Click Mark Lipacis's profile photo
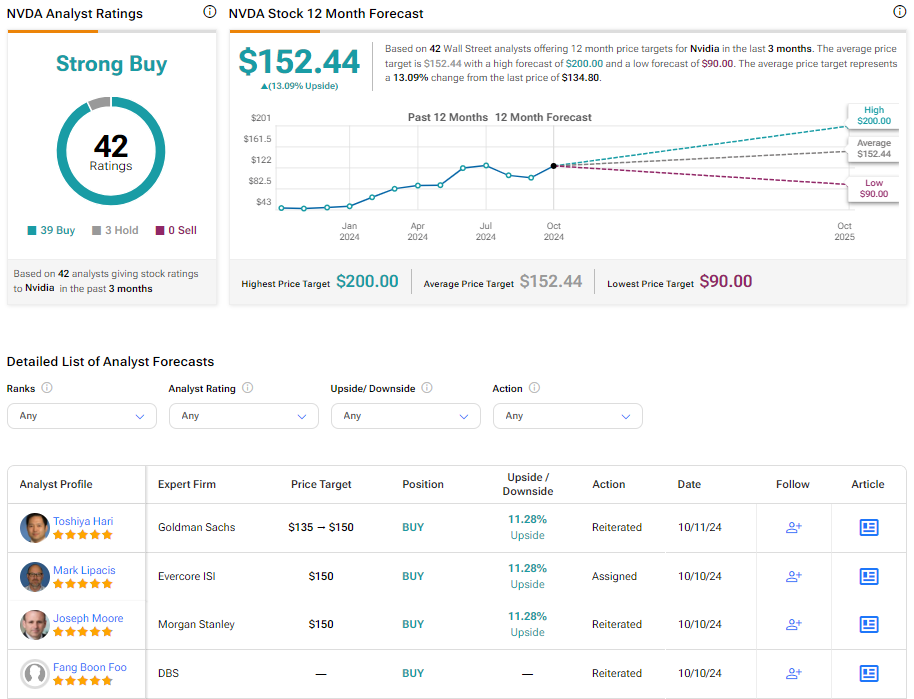The width and height of the screenshot is (914, 699). pyautogui.click(x=35, y=577)
